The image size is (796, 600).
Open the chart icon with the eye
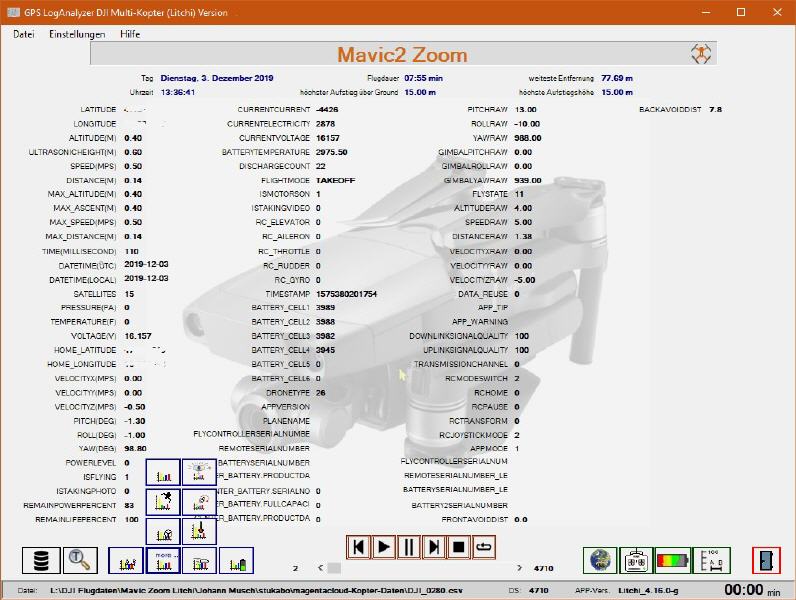(x=199, y=473)
